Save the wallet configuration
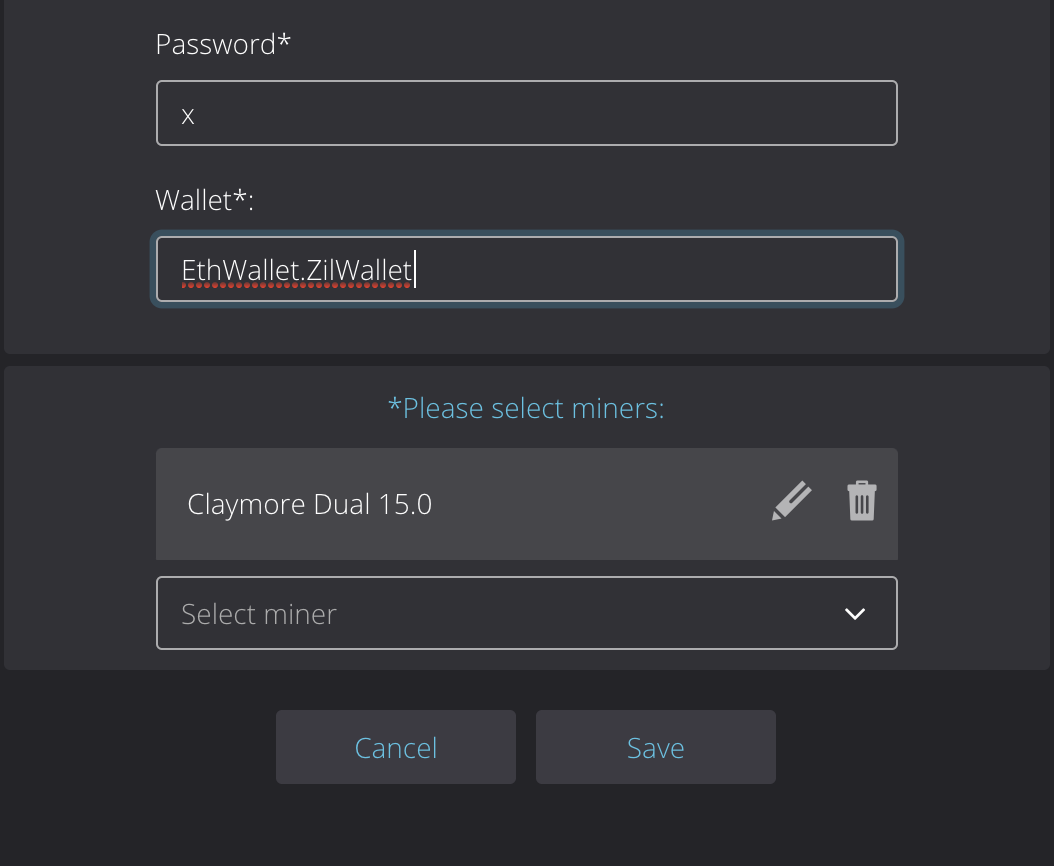The height and width of the screenshot is (866, 1054). 655,747
